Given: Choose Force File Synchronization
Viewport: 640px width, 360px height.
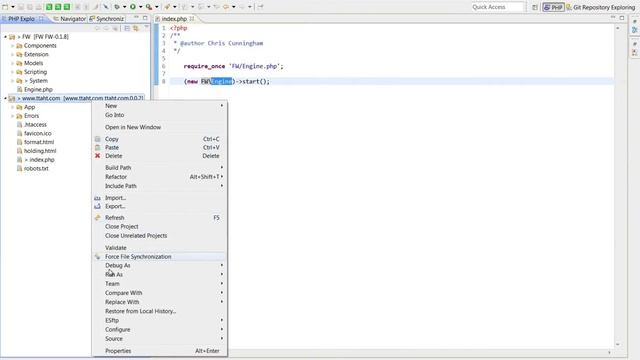Looking at the screenshot, I should coord(159,257).
